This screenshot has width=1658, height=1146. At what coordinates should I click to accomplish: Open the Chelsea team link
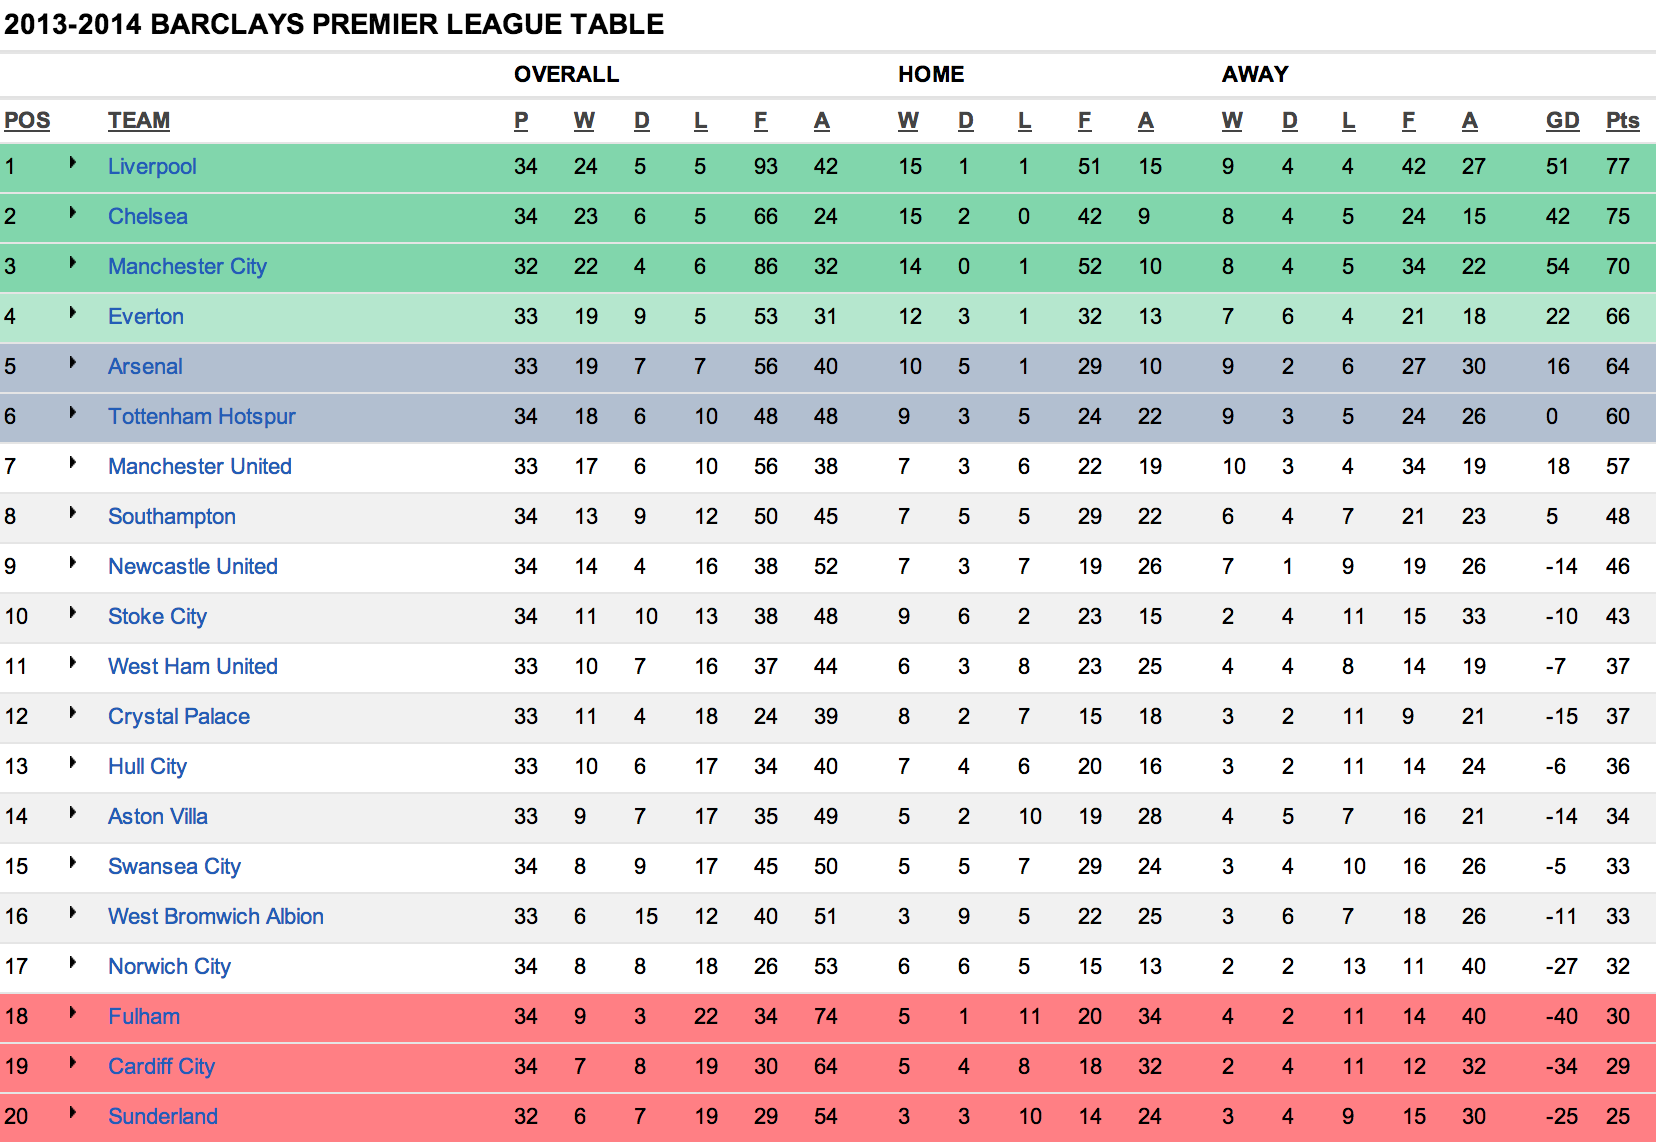pyautogui.click(x=148, y=217)
